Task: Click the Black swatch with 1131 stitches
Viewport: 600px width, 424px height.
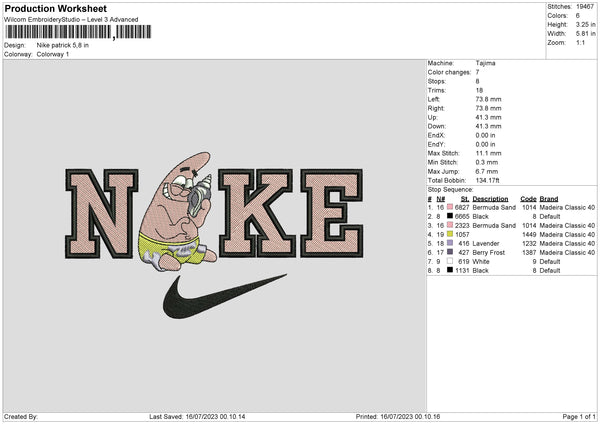Action: tap(450, 270)
